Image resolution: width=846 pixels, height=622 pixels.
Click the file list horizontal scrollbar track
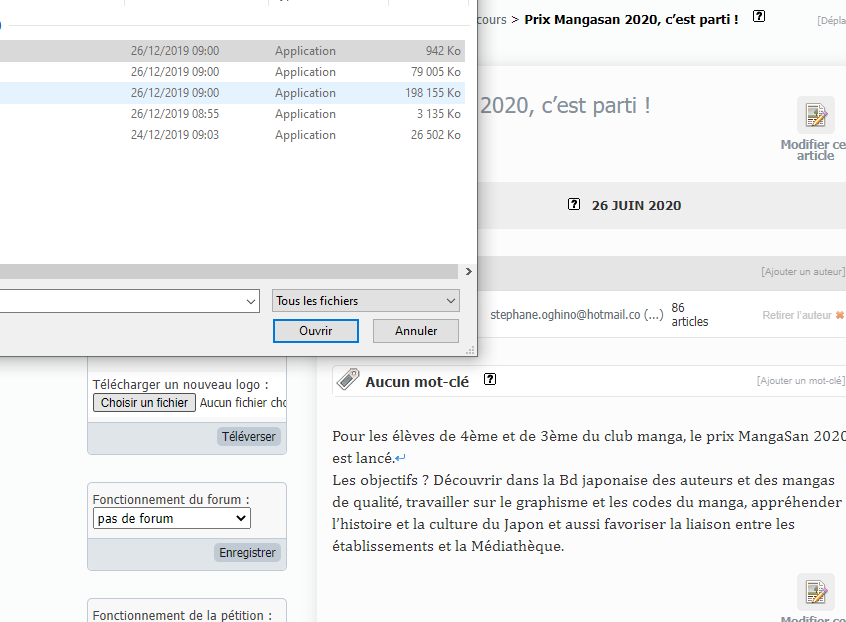pyautogui.click(x=230, y=271)
